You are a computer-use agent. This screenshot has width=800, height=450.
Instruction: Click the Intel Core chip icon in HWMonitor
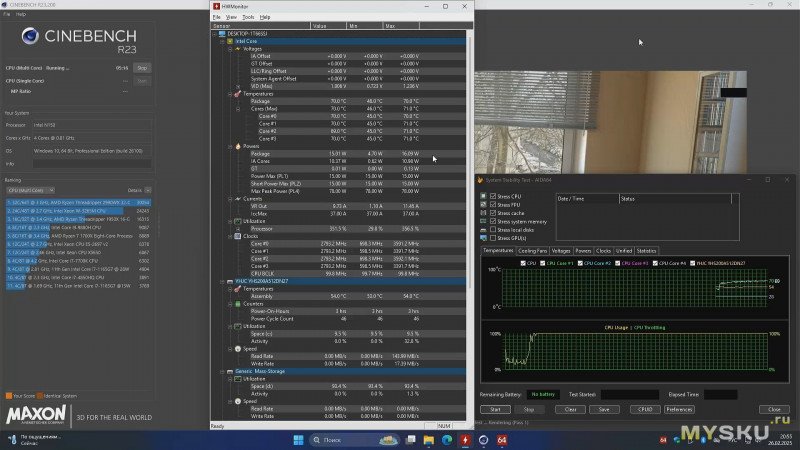pyautogui.click(x=230, y=41)
